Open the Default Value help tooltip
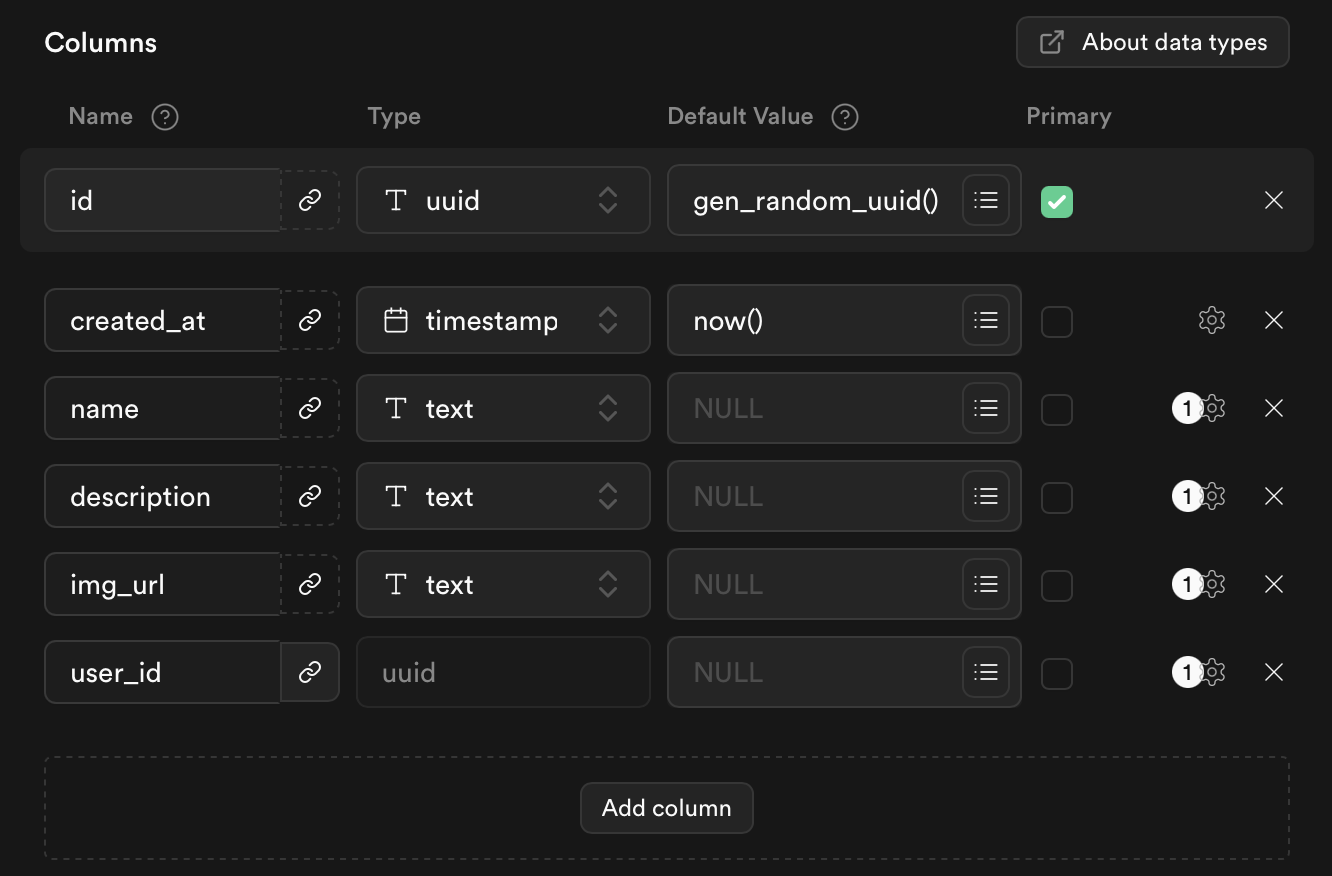Viewport: 1332px width, 876px height. (x=844, y=117)
